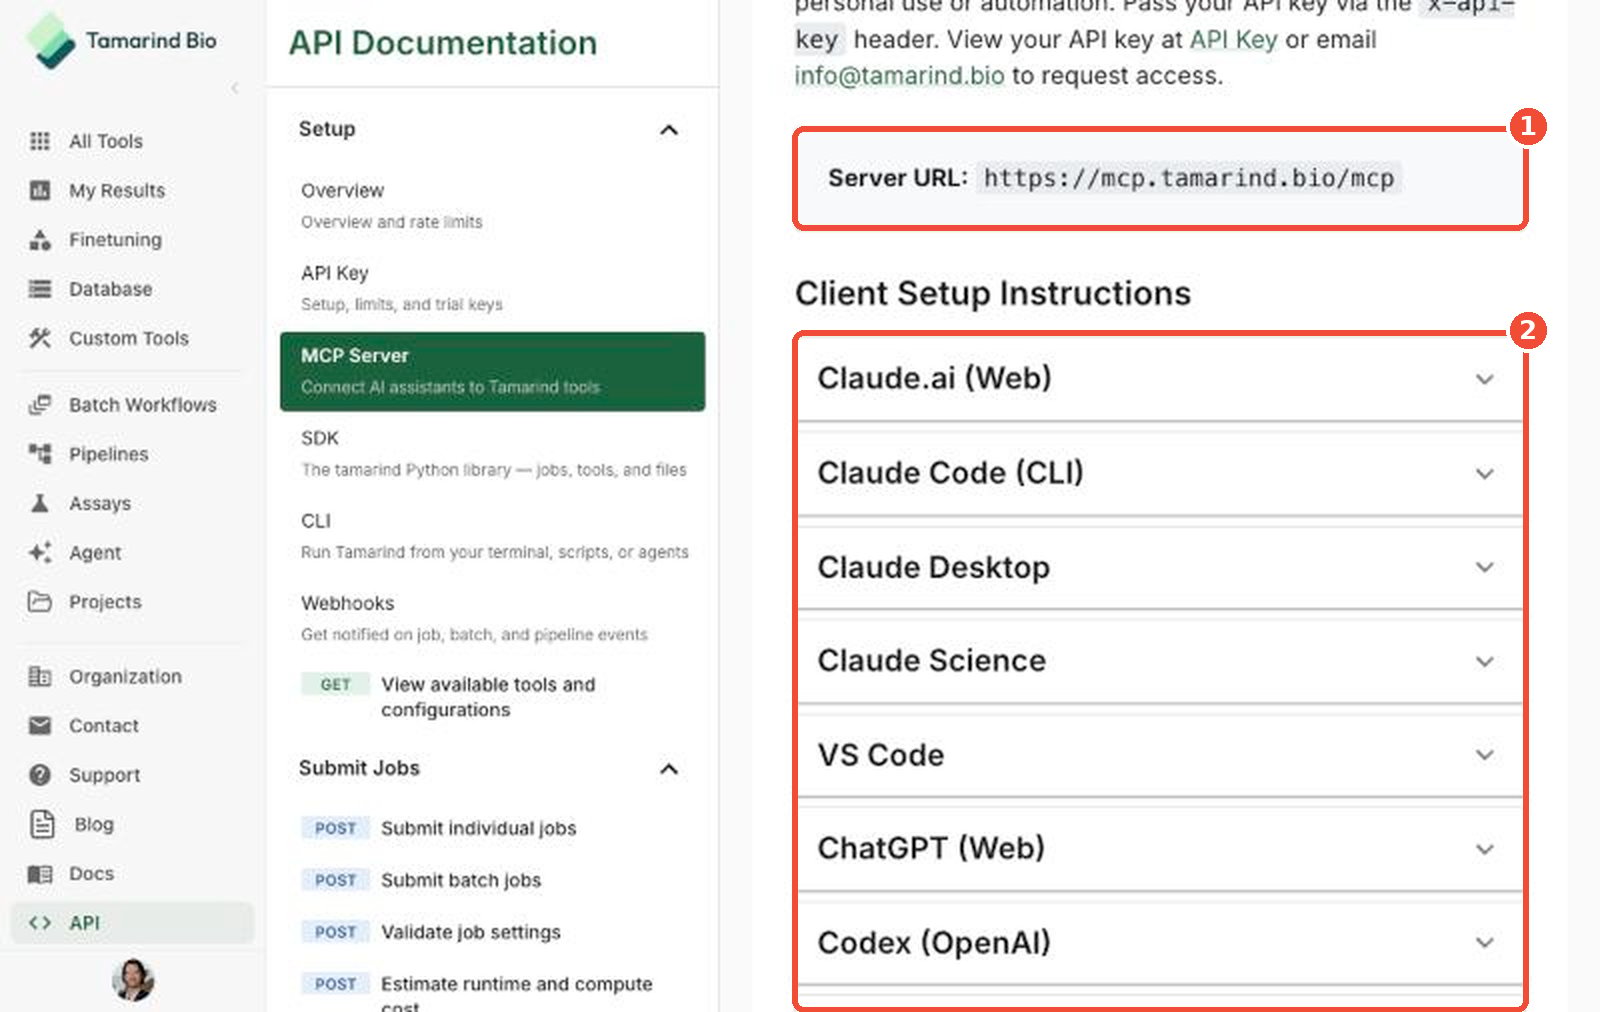Open the SDK documentation page

(x=492, y=453)
